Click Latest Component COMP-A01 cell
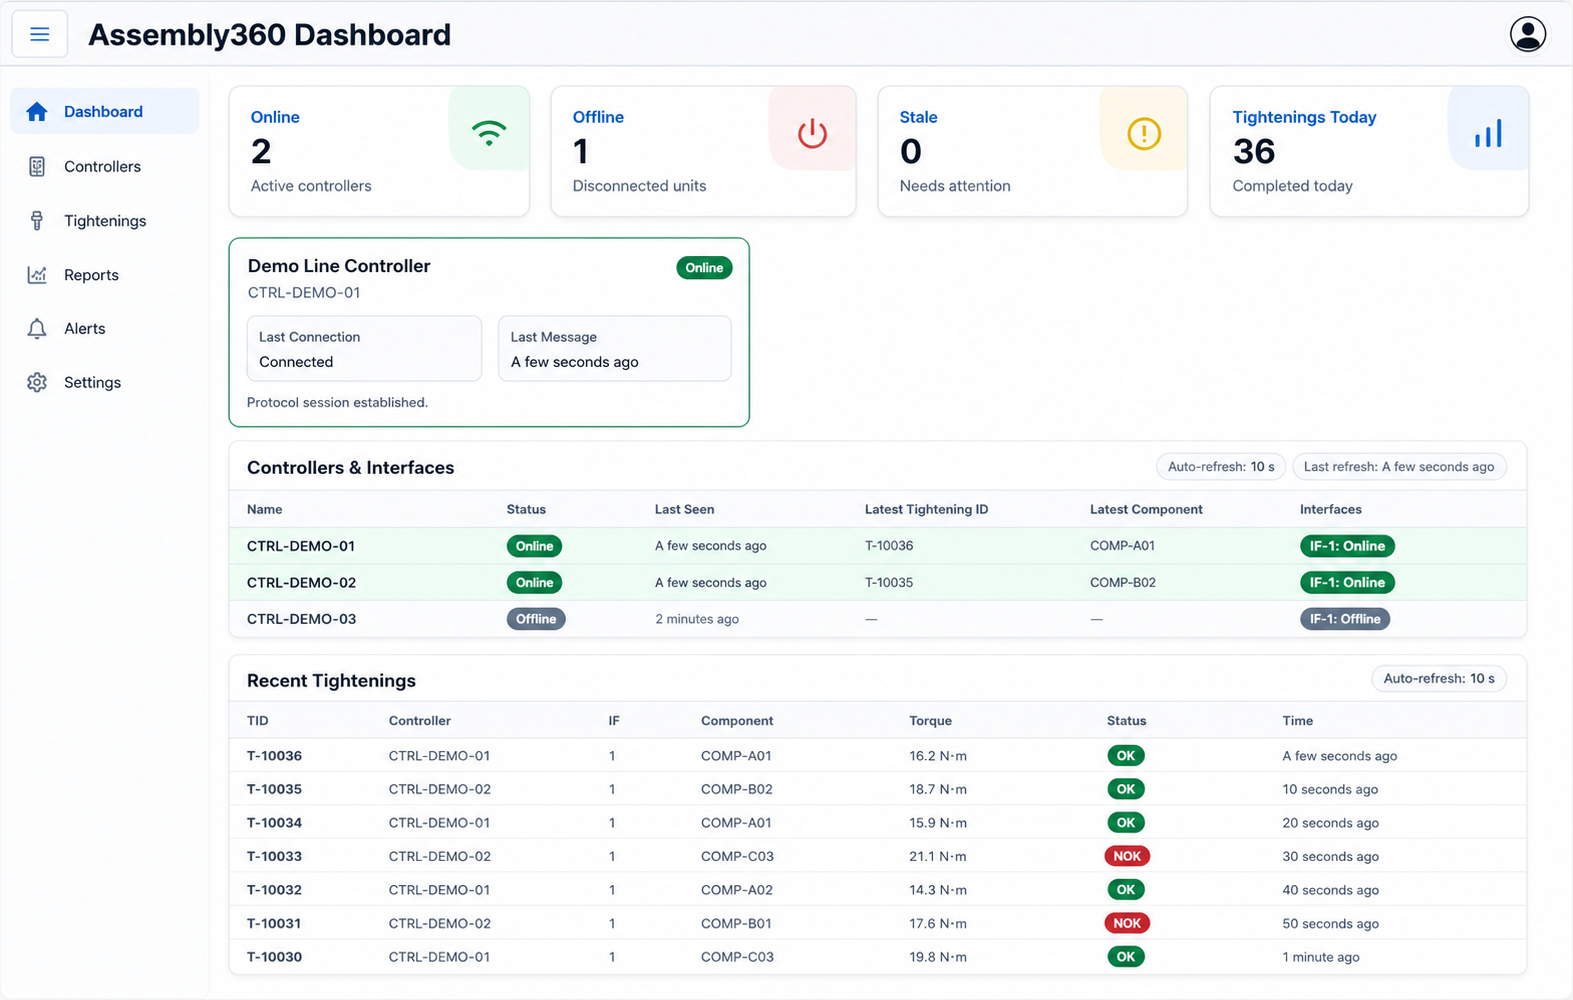 click(x=1122, y=546)
